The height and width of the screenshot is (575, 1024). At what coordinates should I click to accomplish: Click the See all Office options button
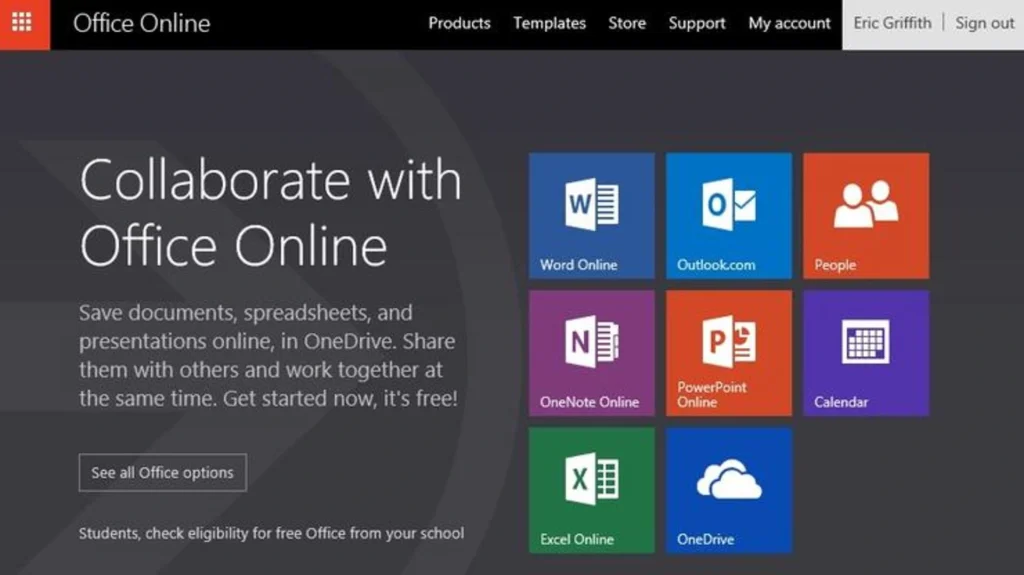coord(163,472)
